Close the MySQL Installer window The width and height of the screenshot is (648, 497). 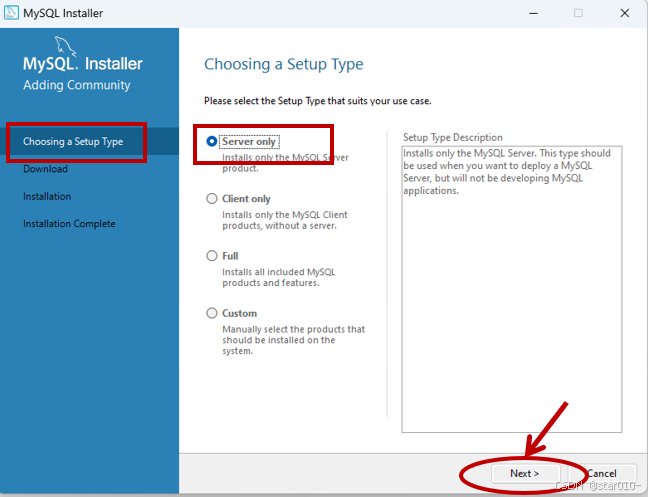pyautogui.click(x=624, y=13)
